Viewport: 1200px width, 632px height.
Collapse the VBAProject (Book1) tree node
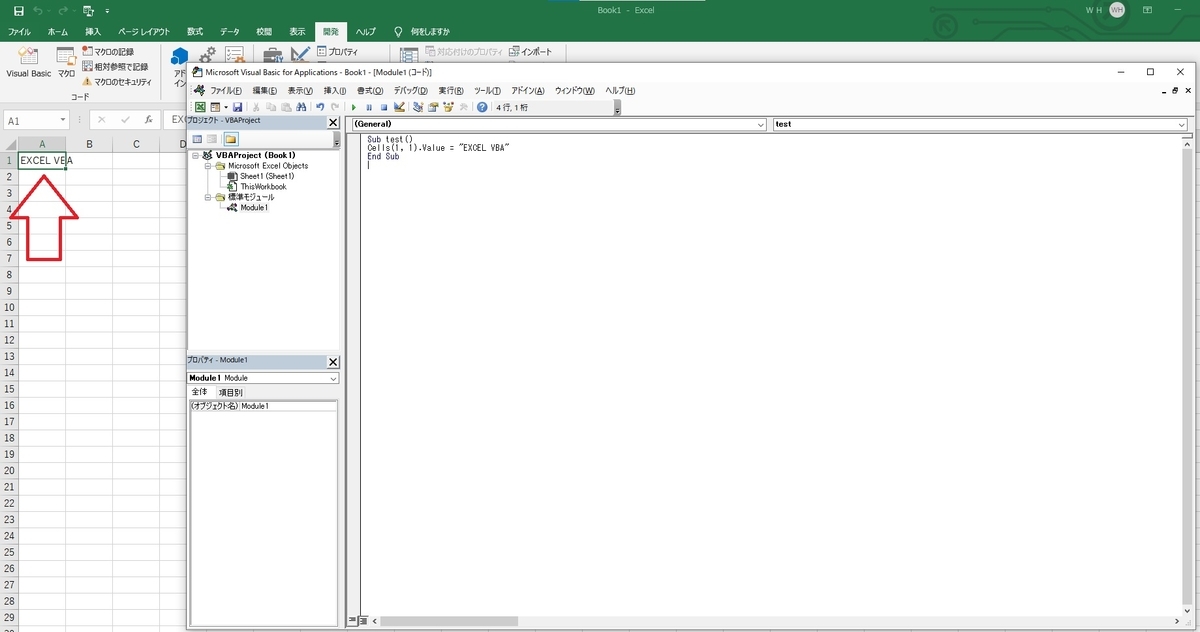[x=195, y=155]
